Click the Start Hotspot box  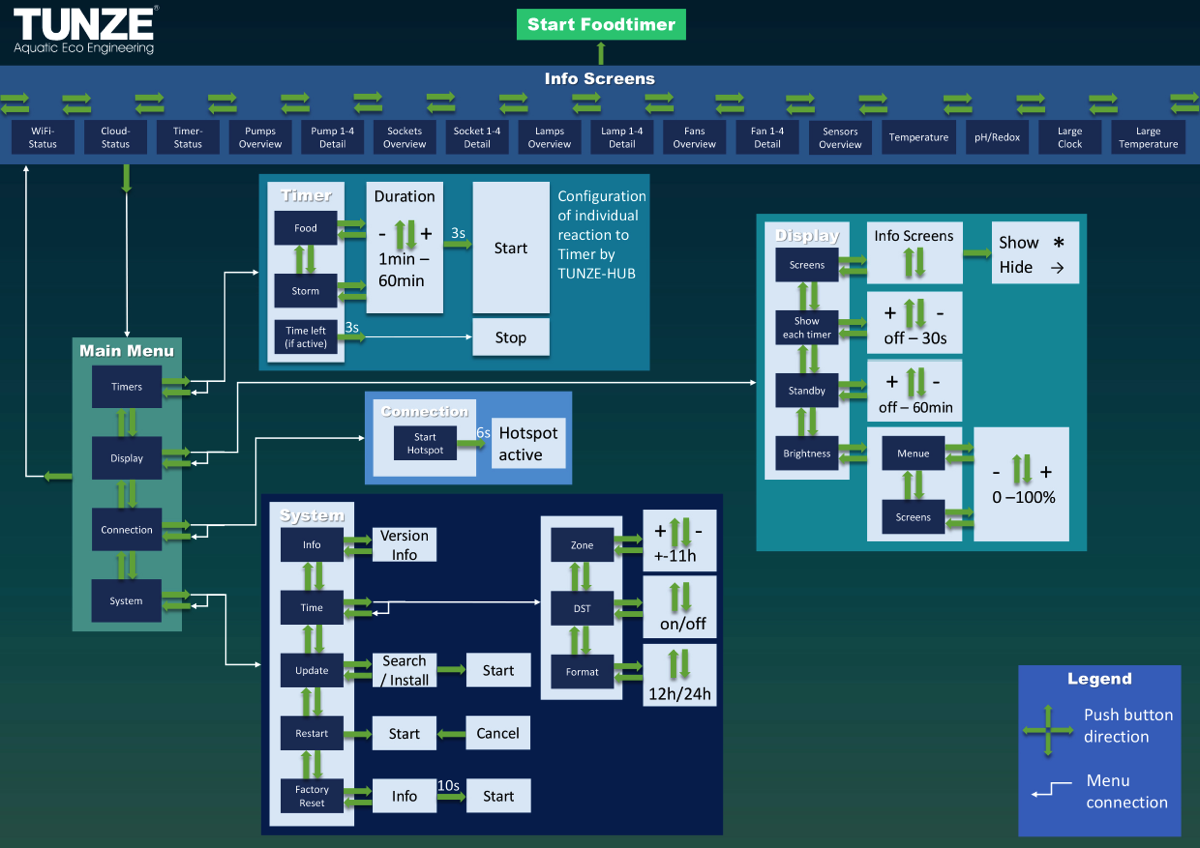click(x=425, y=443)
